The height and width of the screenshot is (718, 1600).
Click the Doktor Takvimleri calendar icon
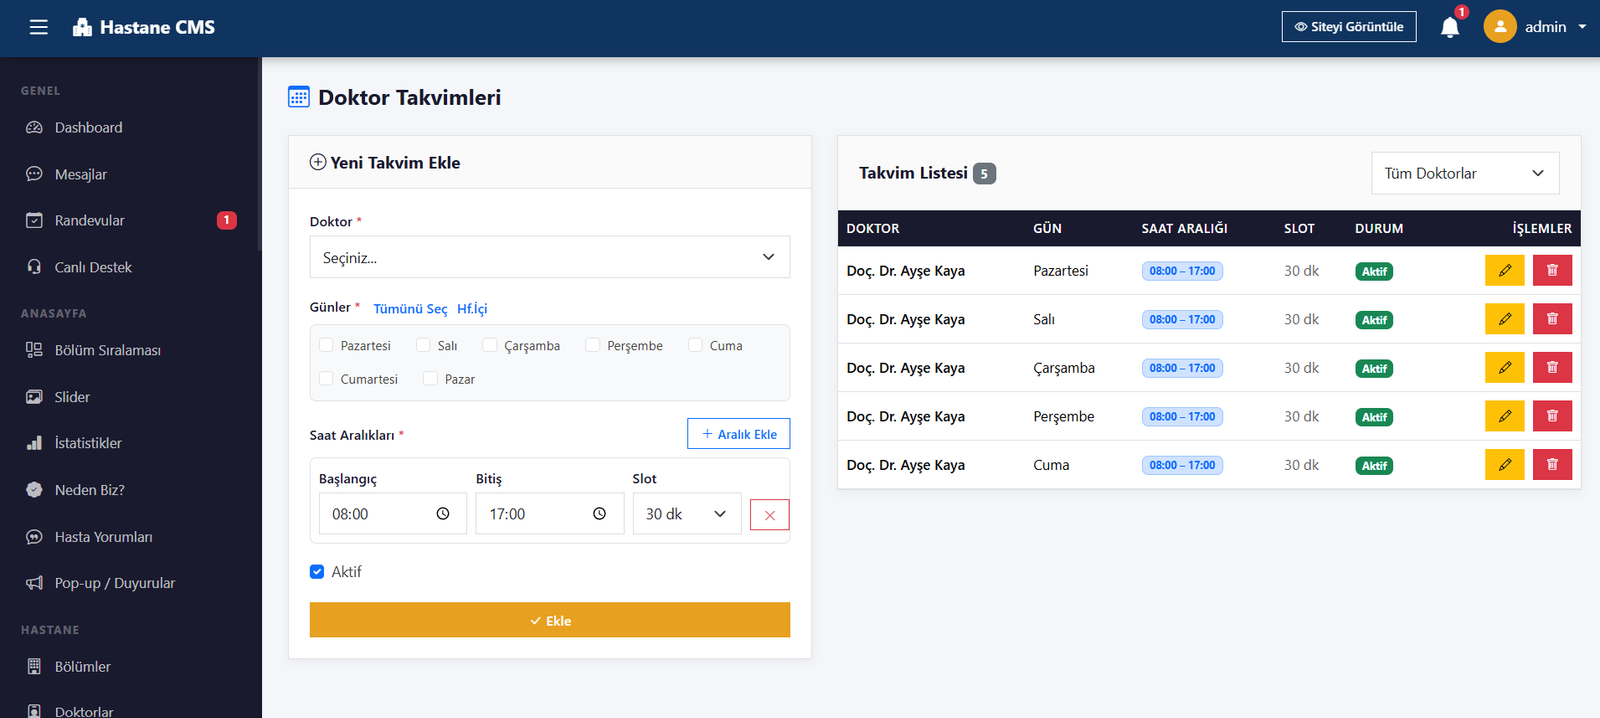point(299,97)
